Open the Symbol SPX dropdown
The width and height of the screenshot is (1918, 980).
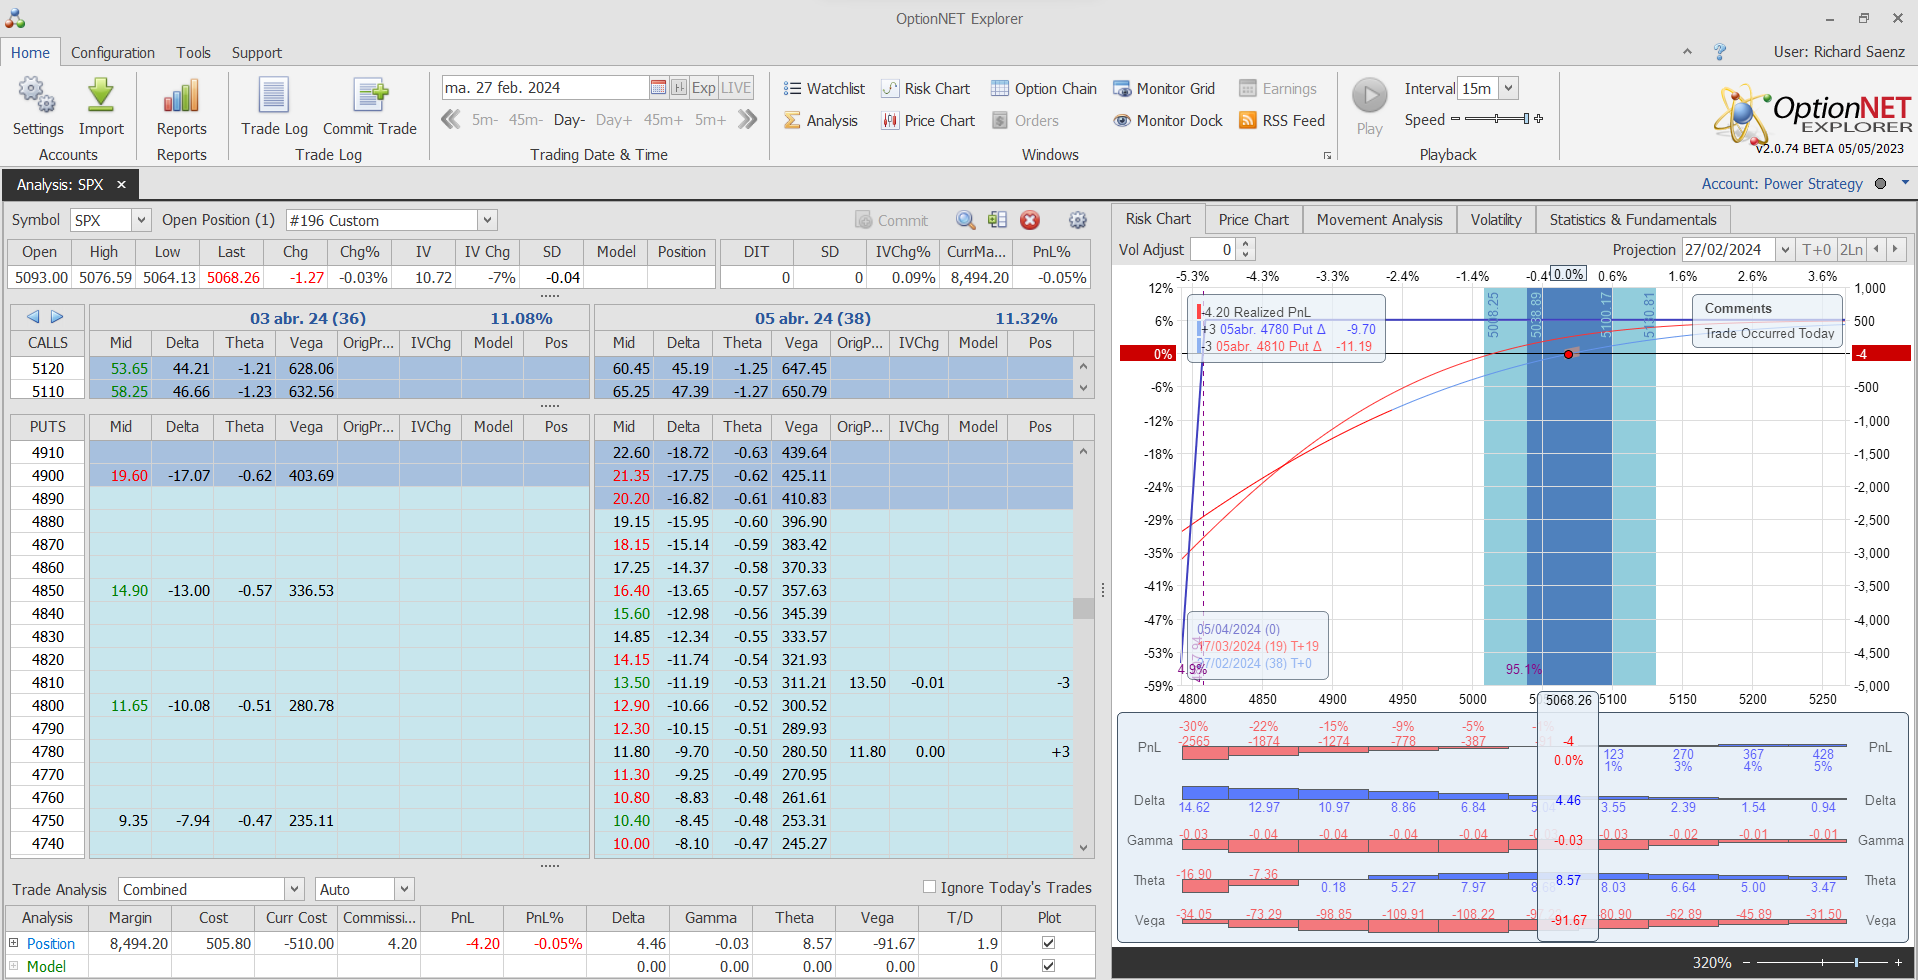[141, 220]
